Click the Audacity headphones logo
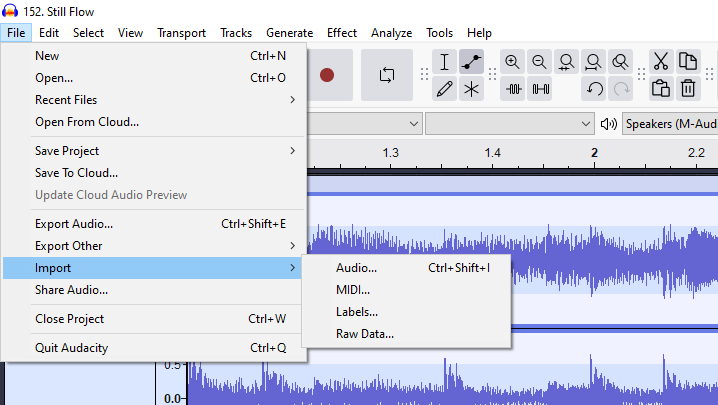The width and height of the screenshot is (718, 405). [10, 11]
